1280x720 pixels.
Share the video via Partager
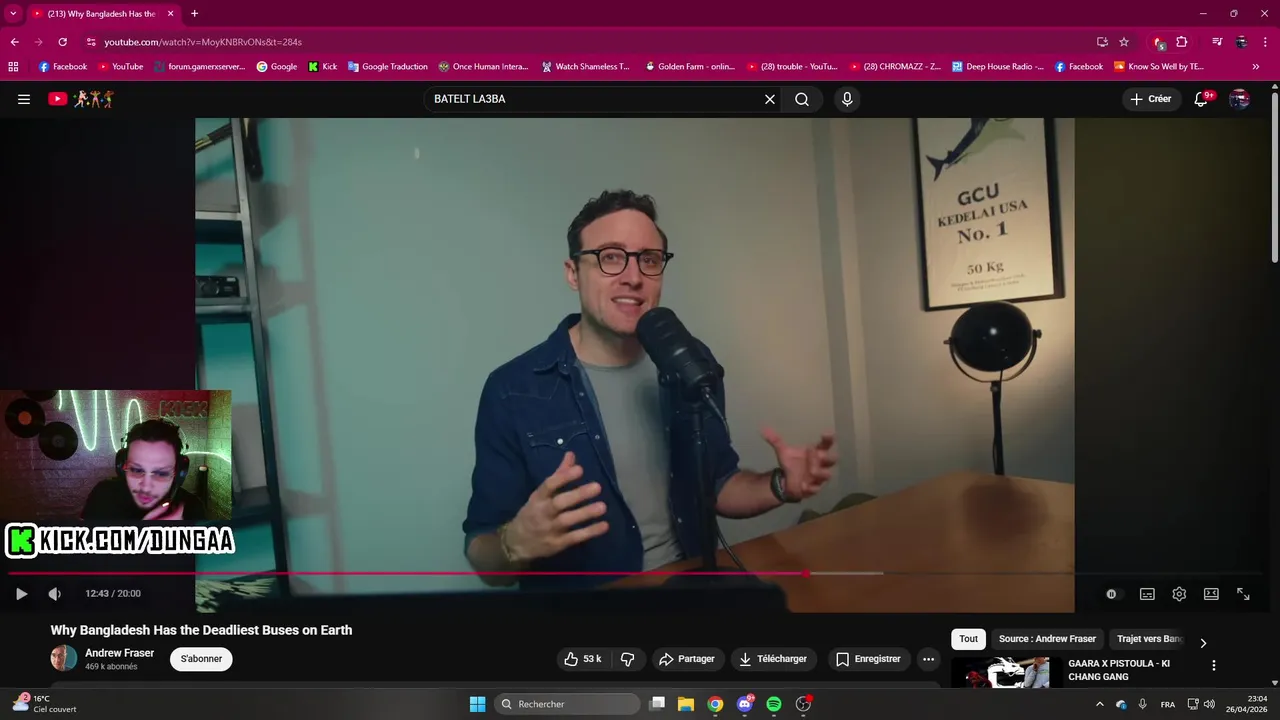click(686, 659)
